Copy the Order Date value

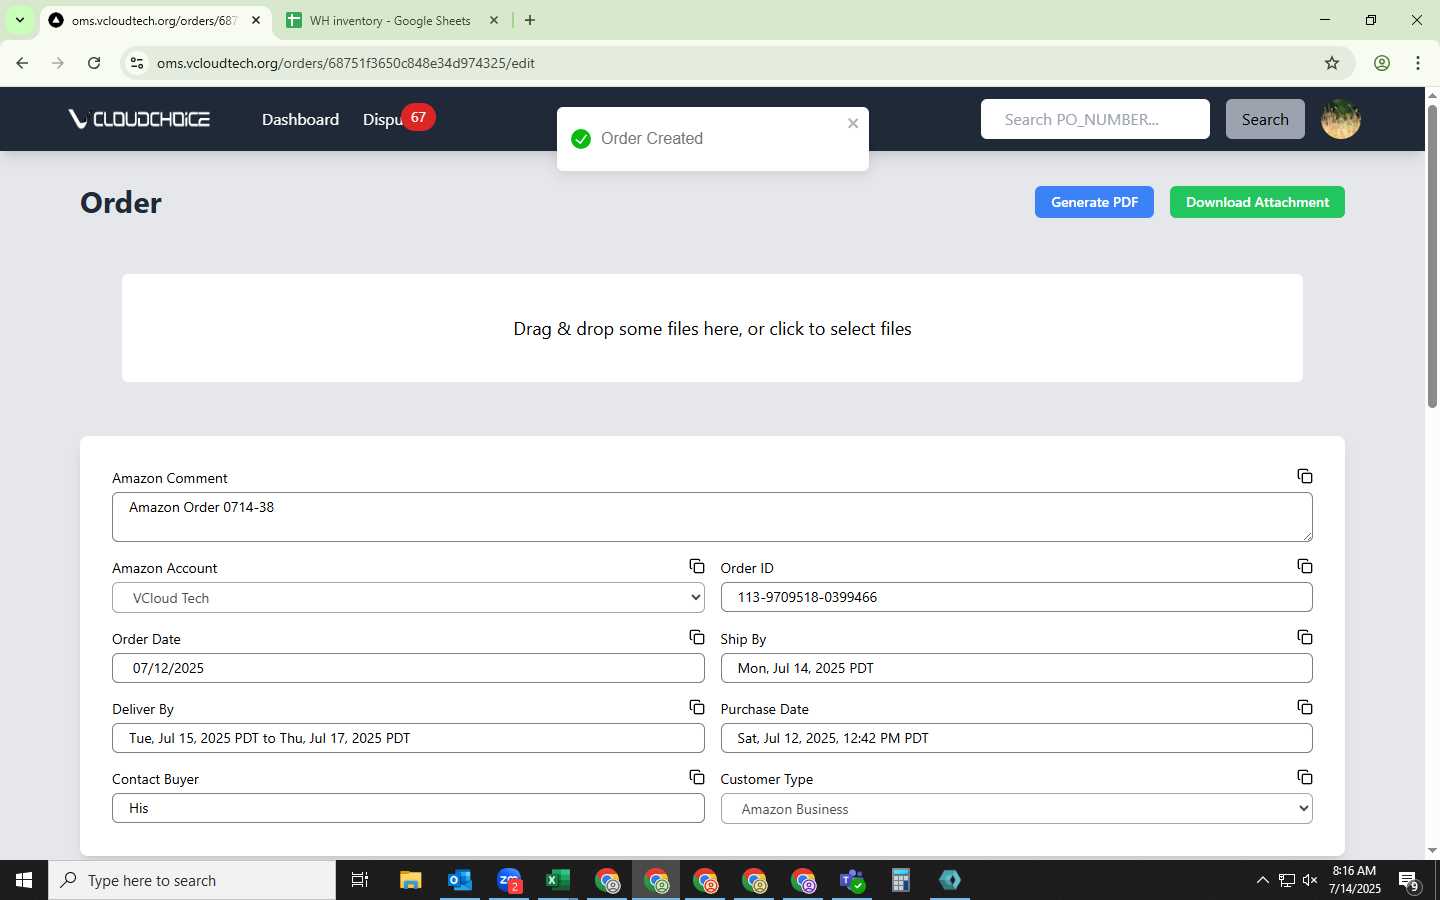click(696, 637)
